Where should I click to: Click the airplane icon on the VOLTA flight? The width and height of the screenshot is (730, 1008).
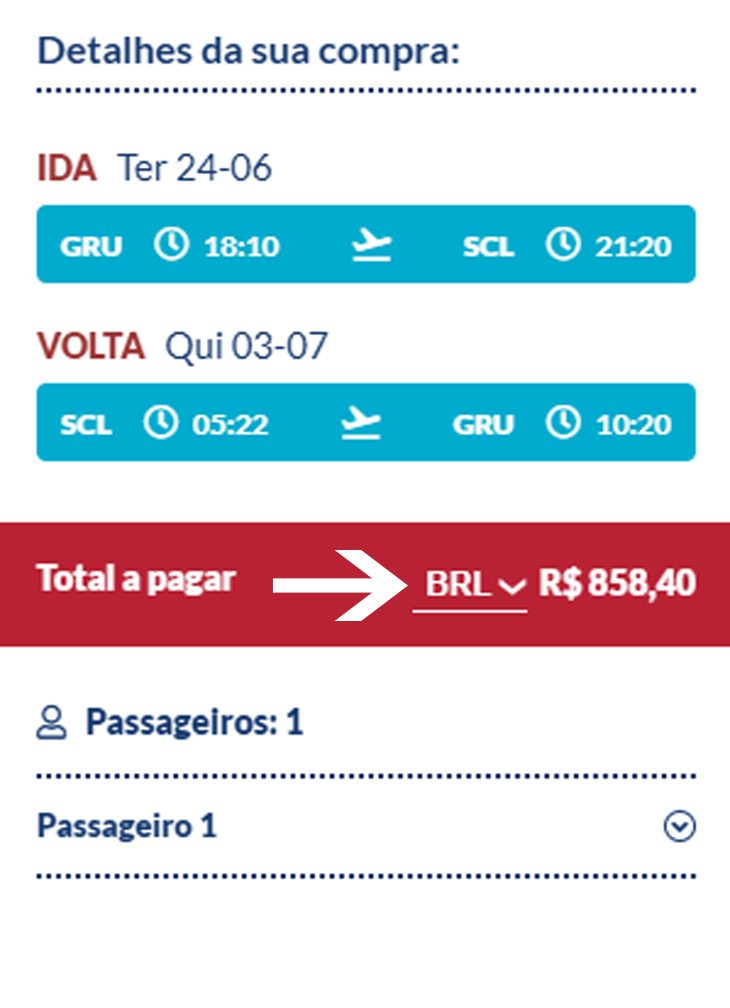361,422
